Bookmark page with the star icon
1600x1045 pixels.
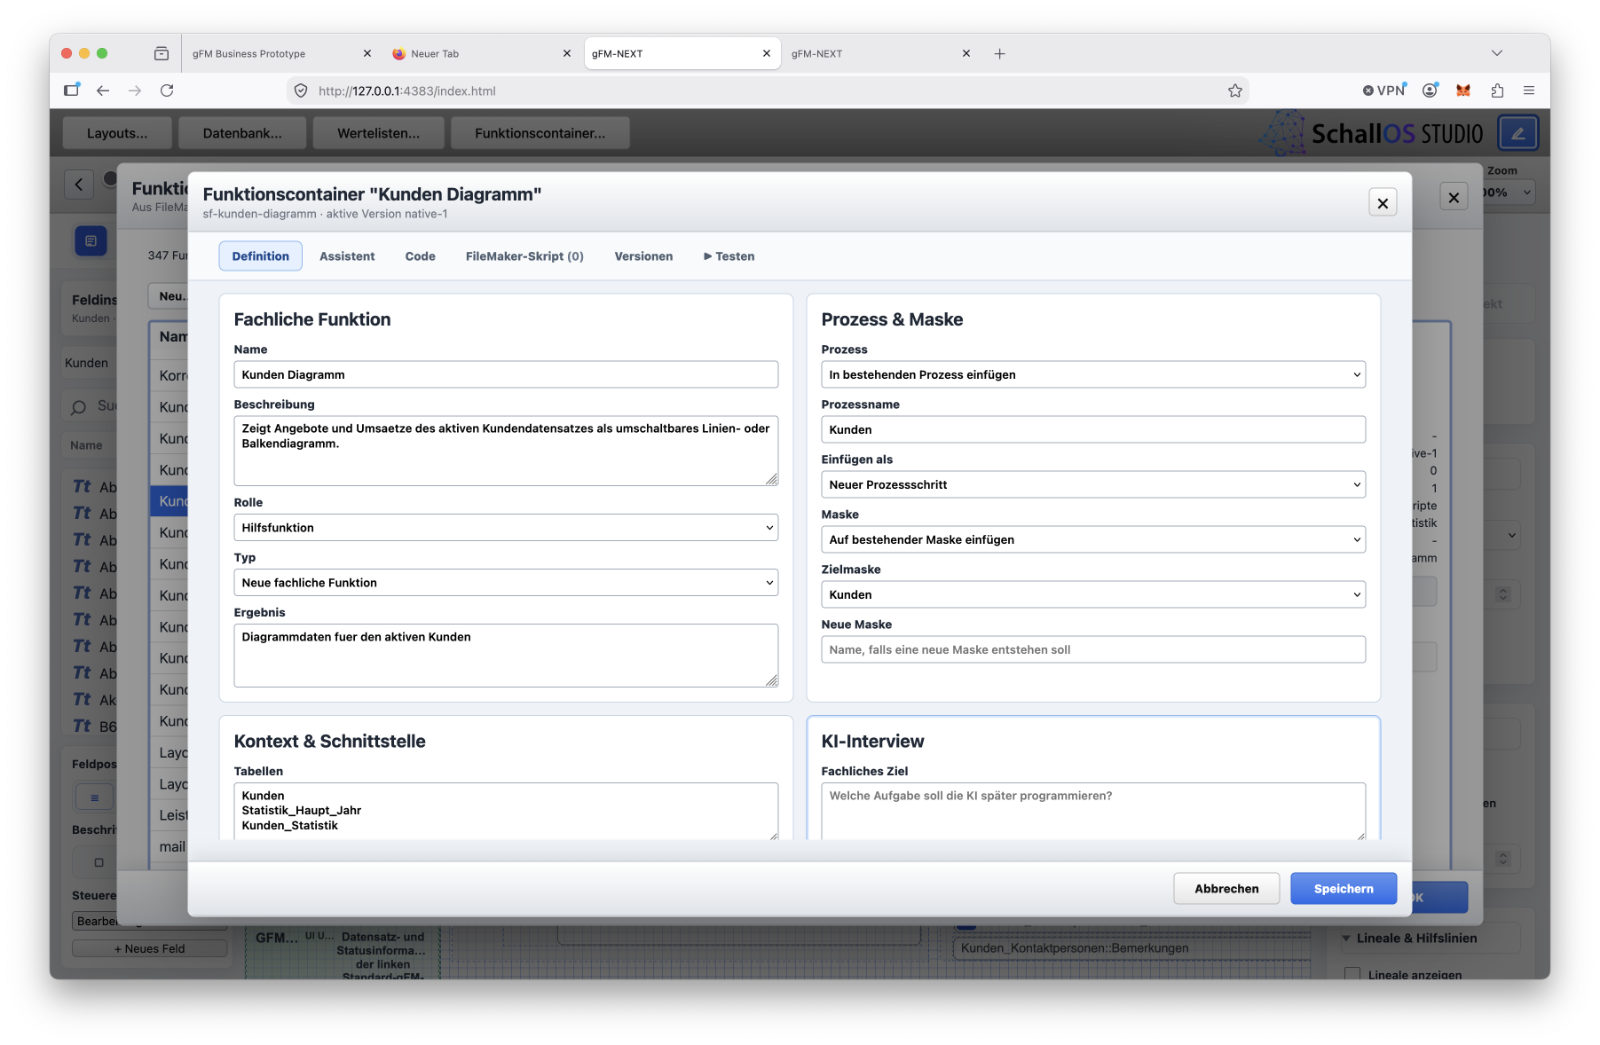click(1235, 90)
